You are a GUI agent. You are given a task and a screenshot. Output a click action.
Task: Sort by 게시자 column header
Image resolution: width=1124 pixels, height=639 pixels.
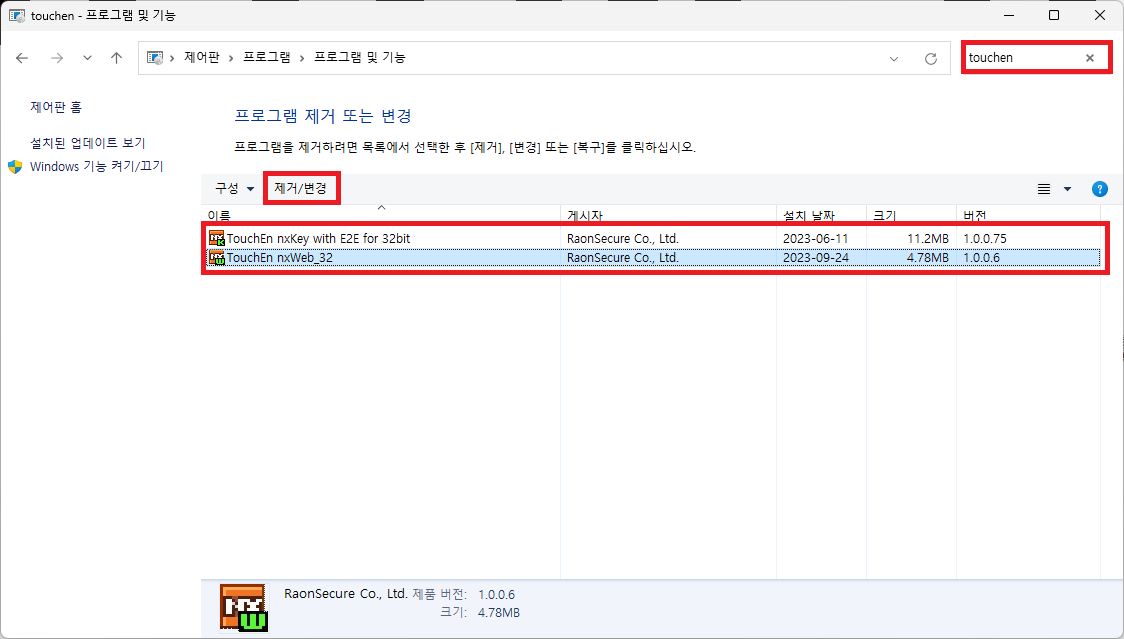668,214
